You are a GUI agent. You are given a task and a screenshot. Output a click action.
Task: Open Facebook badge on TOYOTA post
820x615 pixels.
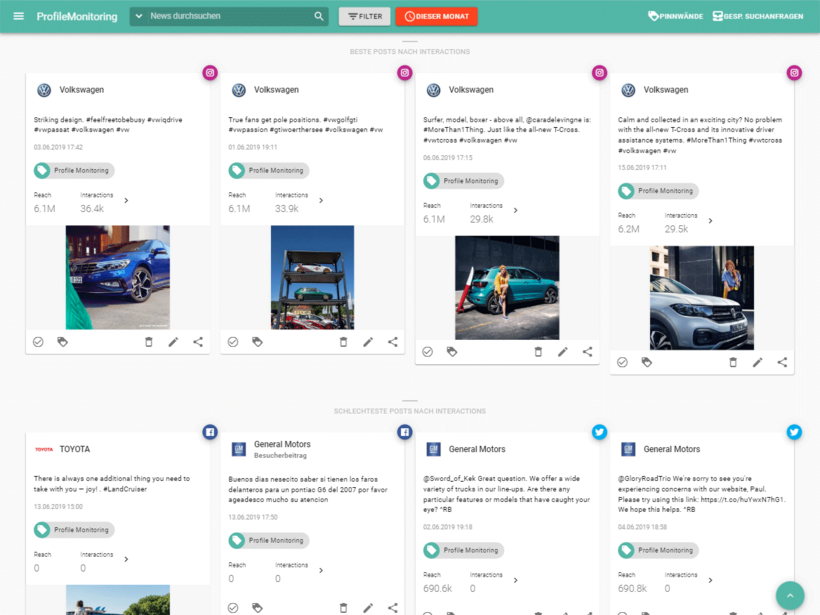(x=210, y=432)
